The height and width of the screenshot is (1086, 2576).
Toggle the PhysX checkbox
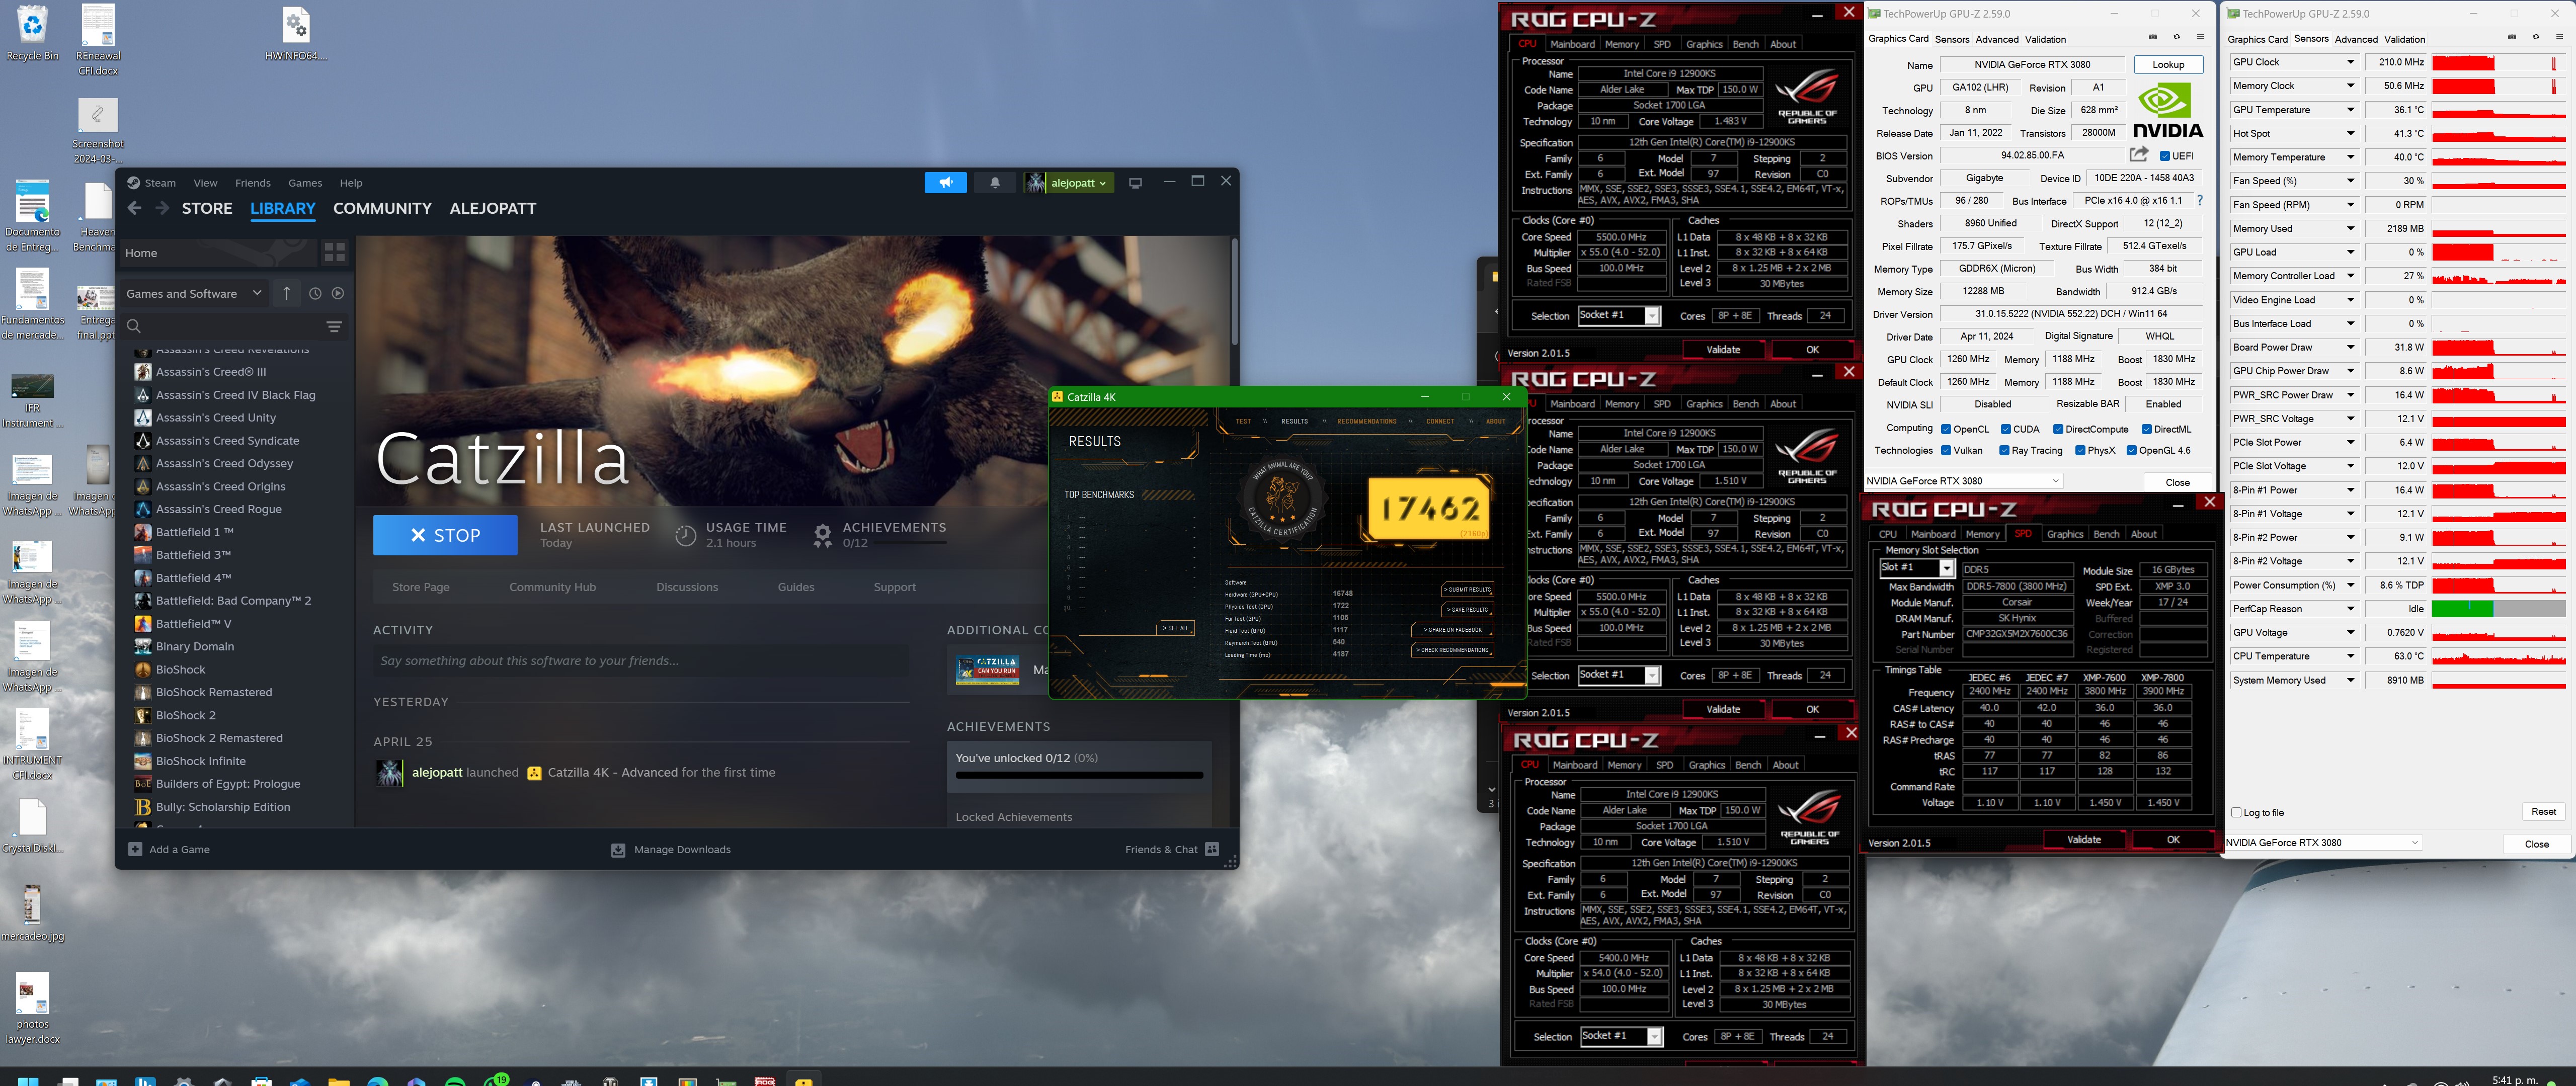[x=2080, y=450]
